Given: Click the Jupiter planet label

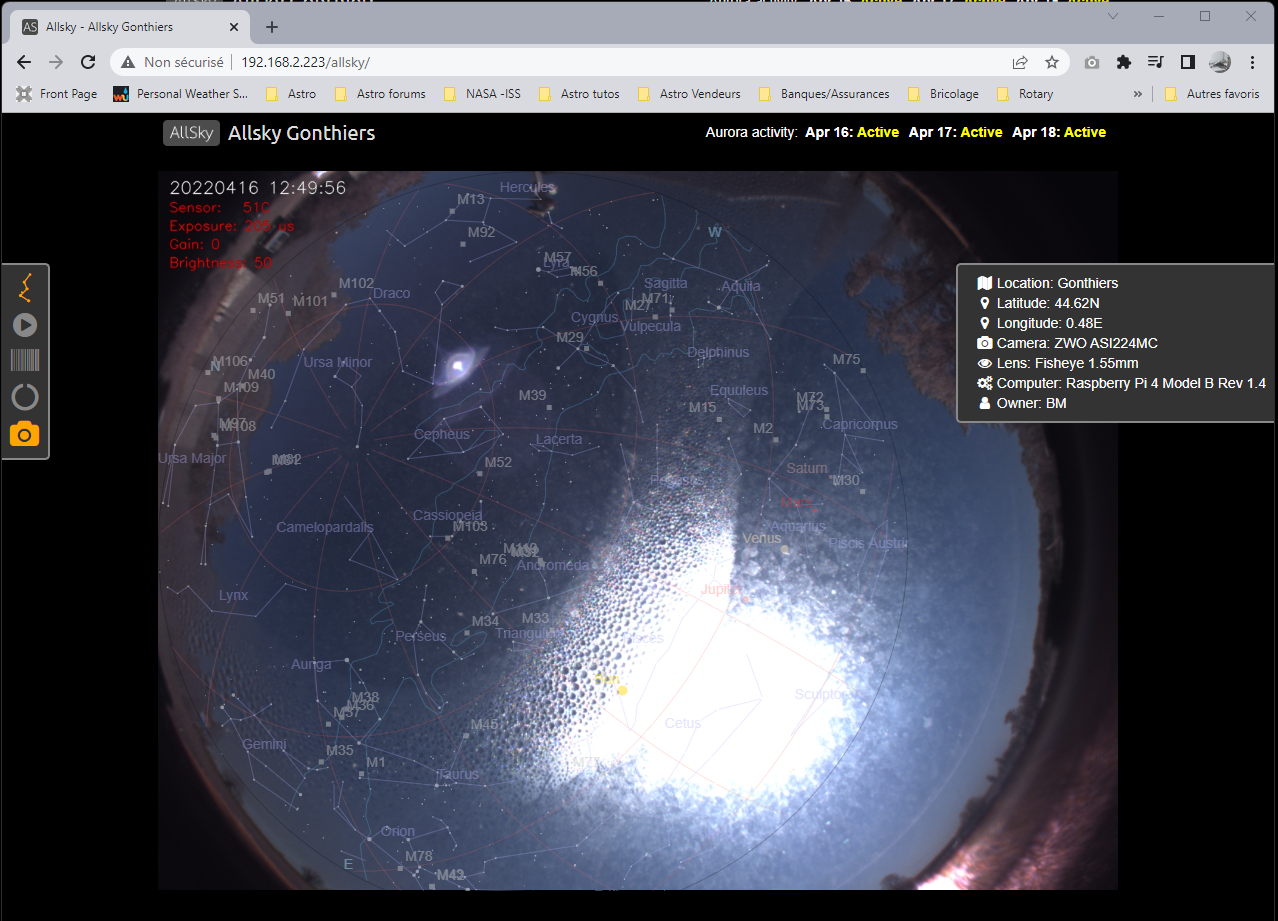Looking at the screenshot, I should (721, 589).
